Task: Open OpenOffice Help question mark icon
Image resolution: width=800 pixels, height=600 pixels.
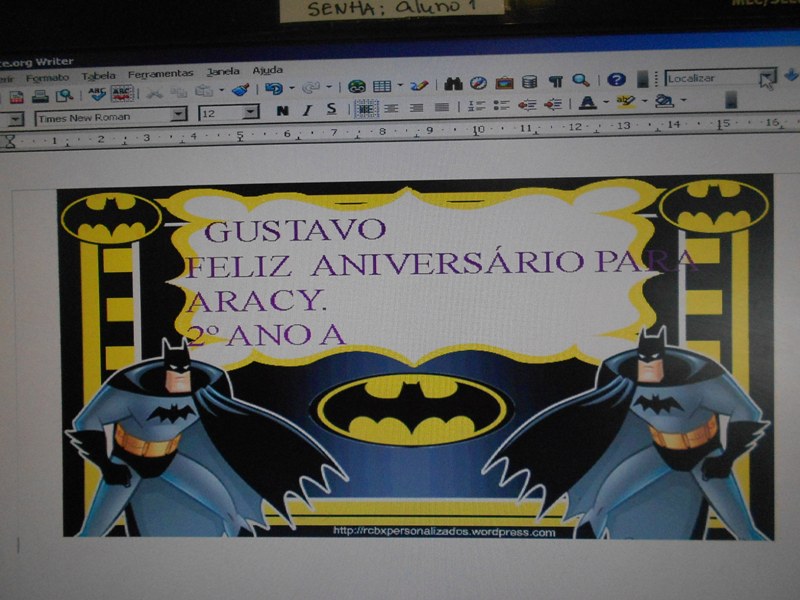Action: [616, 79]
